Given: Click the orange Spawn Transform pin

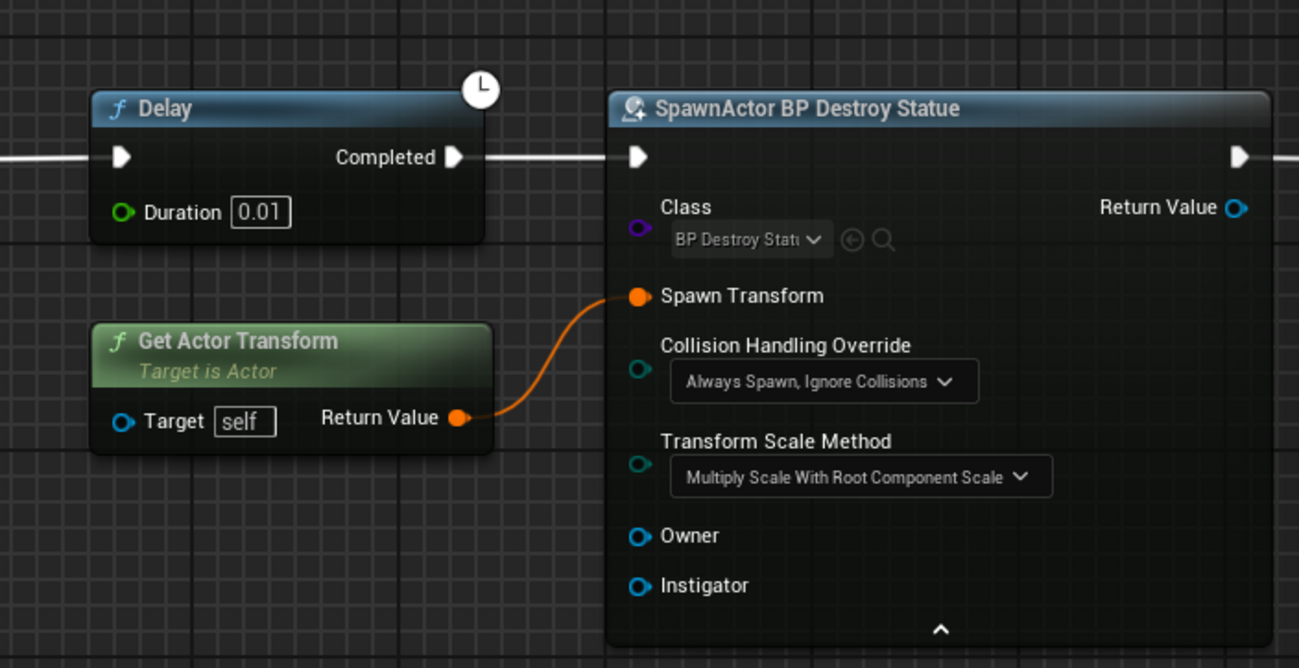Looking at the screenshot, I should (638, 296).
